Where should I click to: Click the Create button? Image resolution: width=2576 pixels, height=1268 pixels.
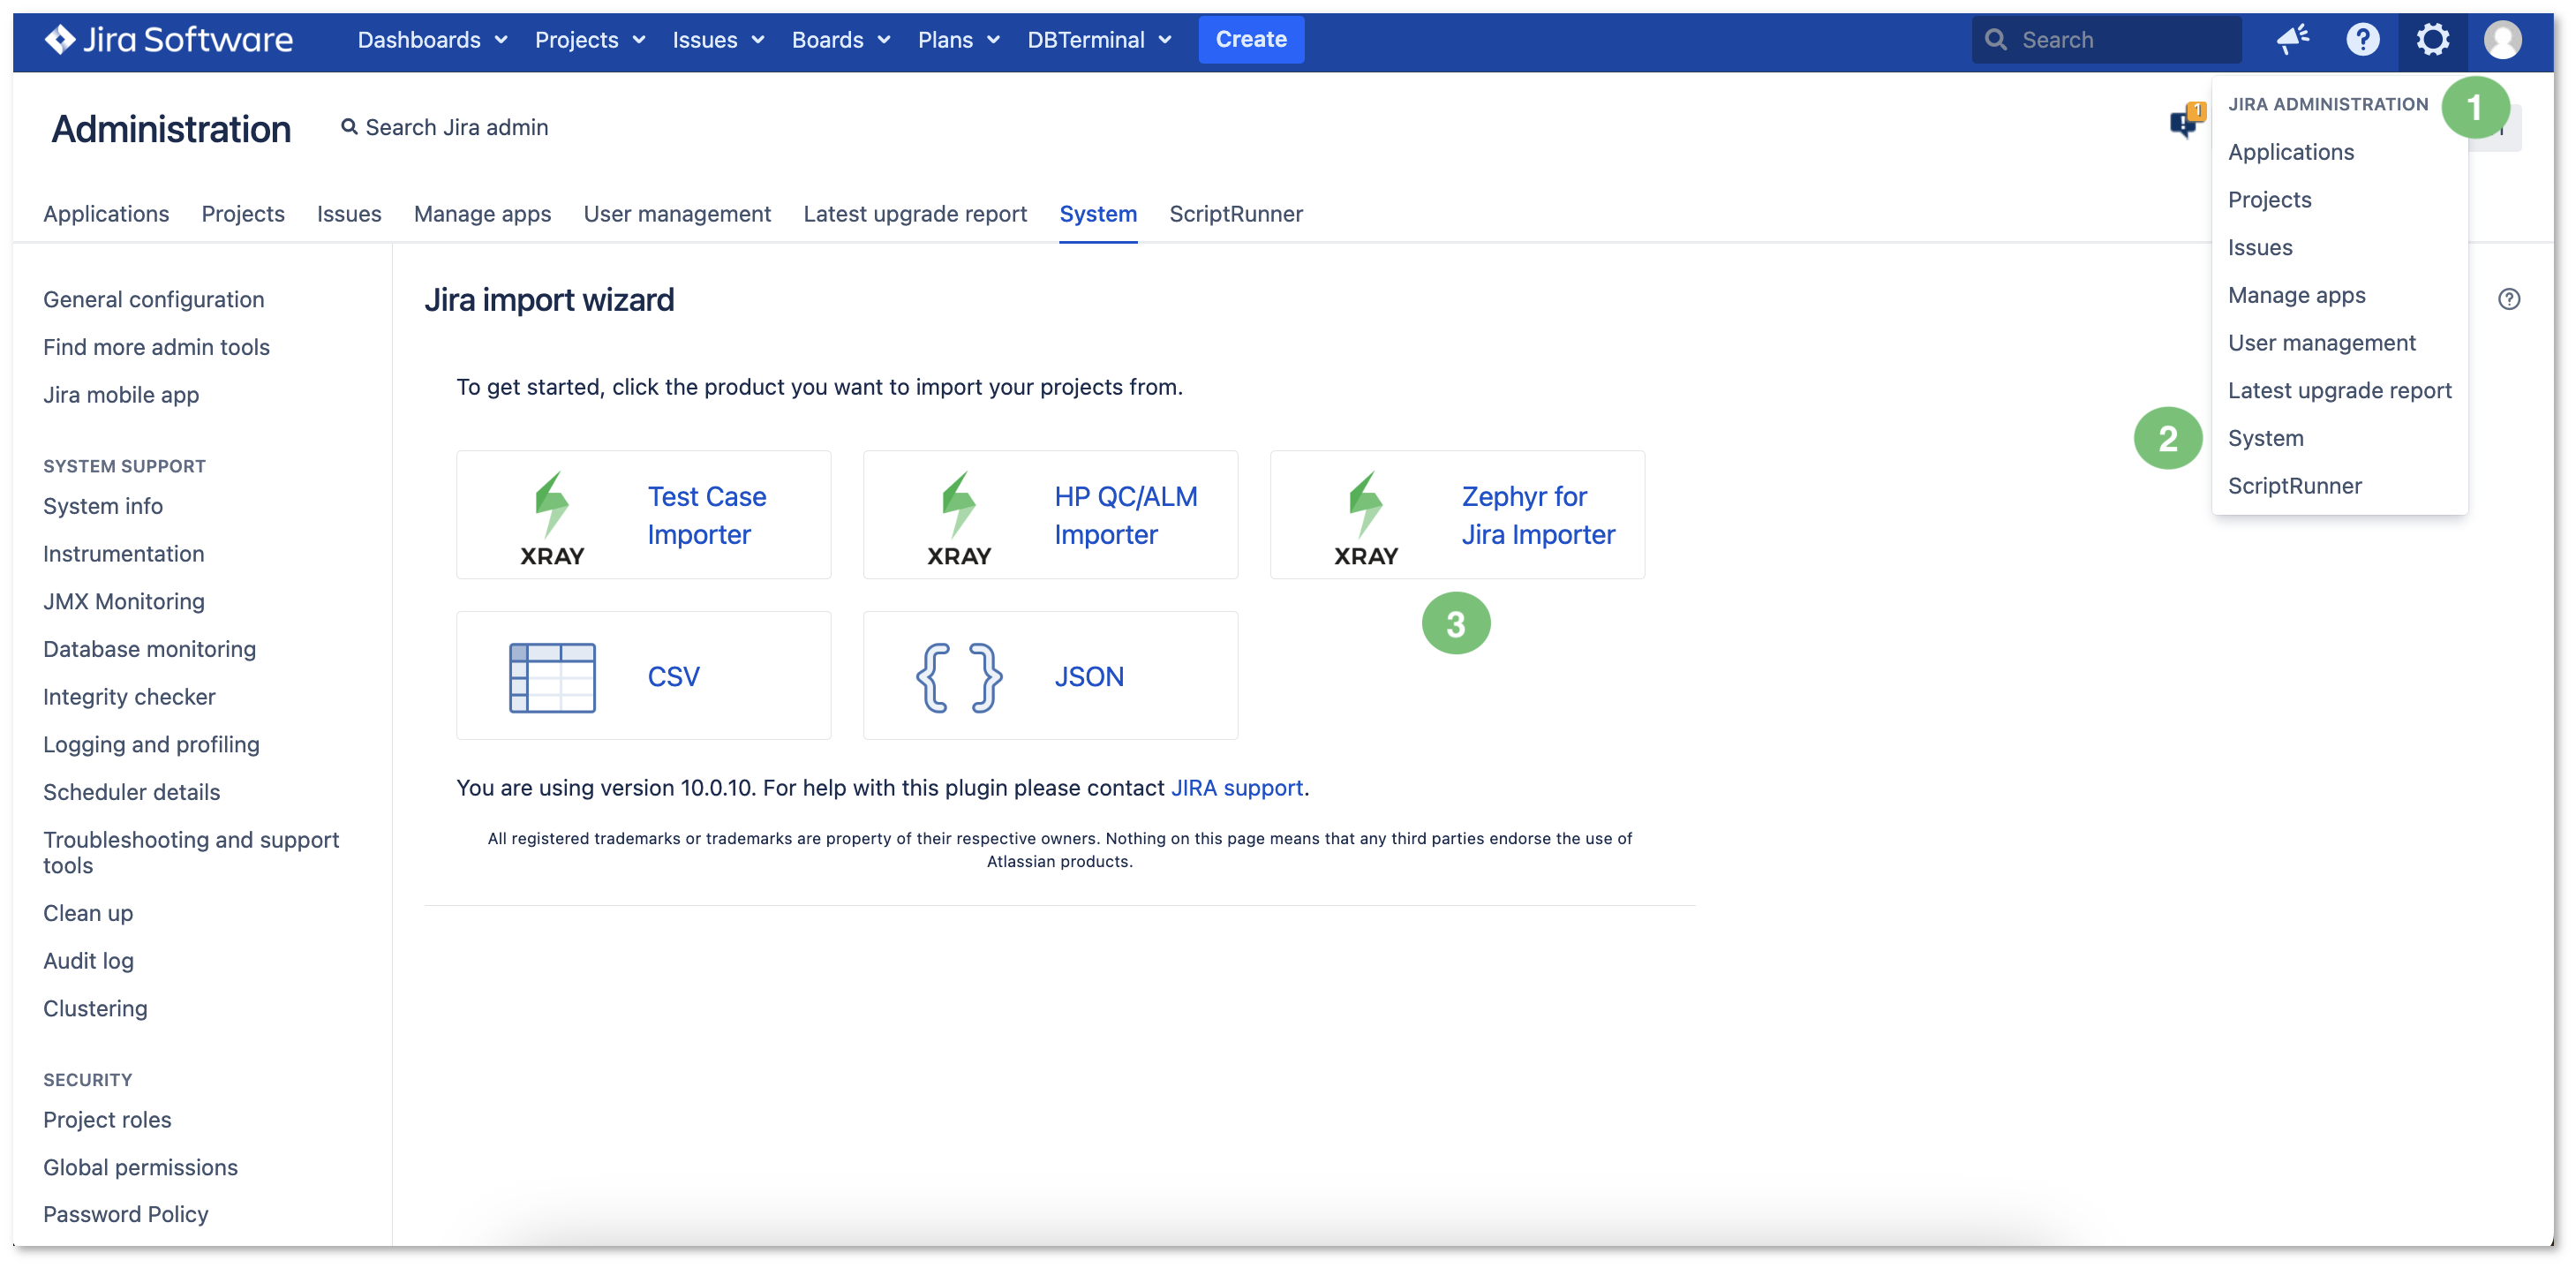point(1250,40)
